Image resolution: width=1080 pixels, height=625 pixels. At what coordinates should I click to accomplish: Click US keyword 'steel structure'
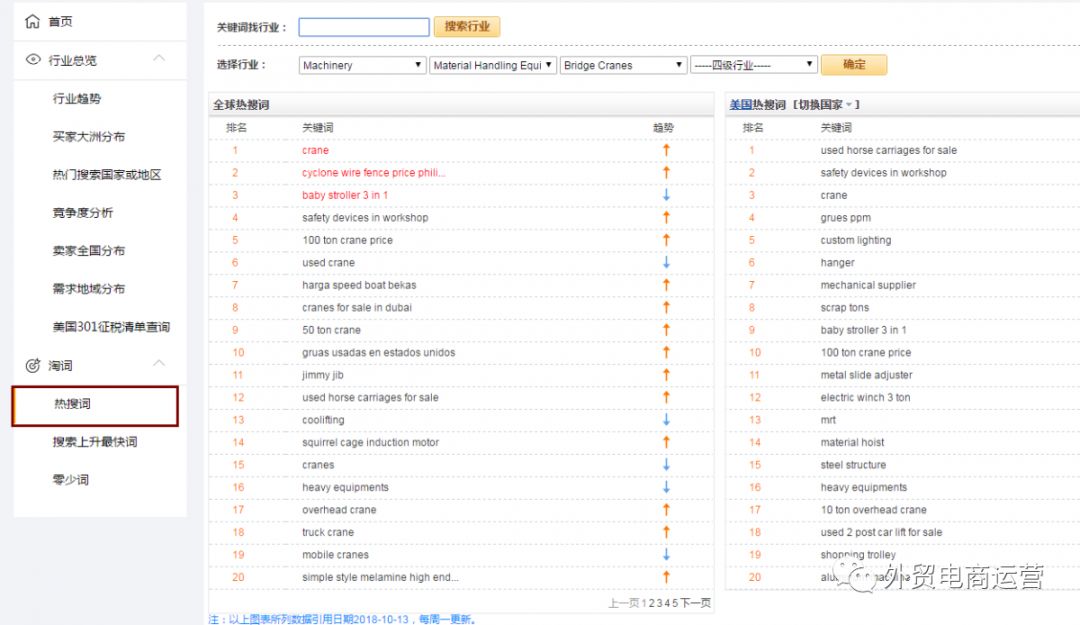click(853, 464)
